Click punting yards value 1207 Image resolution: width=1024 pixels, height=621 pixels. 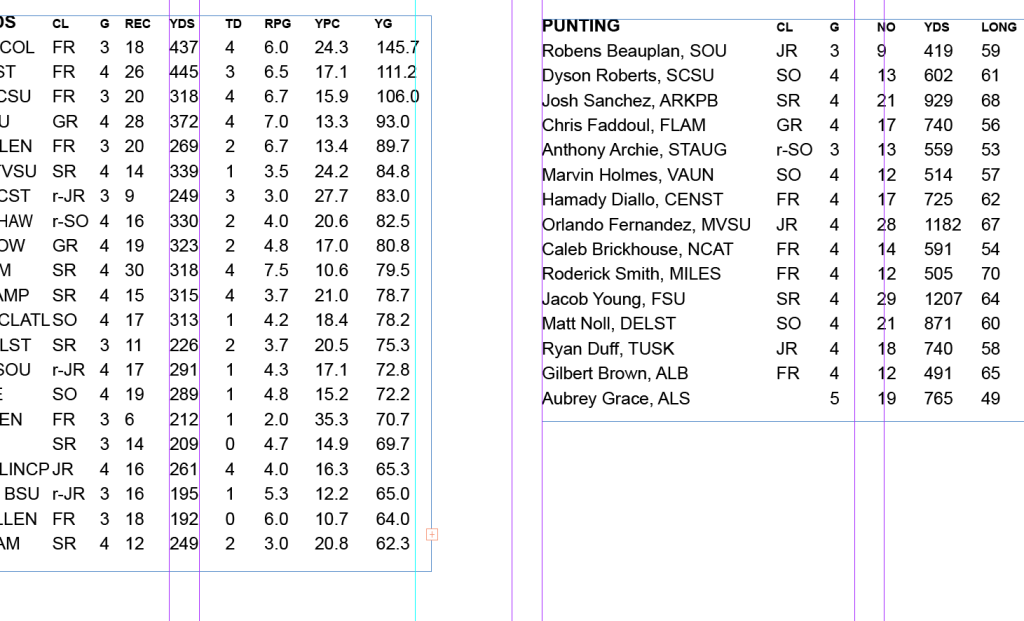click(x=943, y=299)
